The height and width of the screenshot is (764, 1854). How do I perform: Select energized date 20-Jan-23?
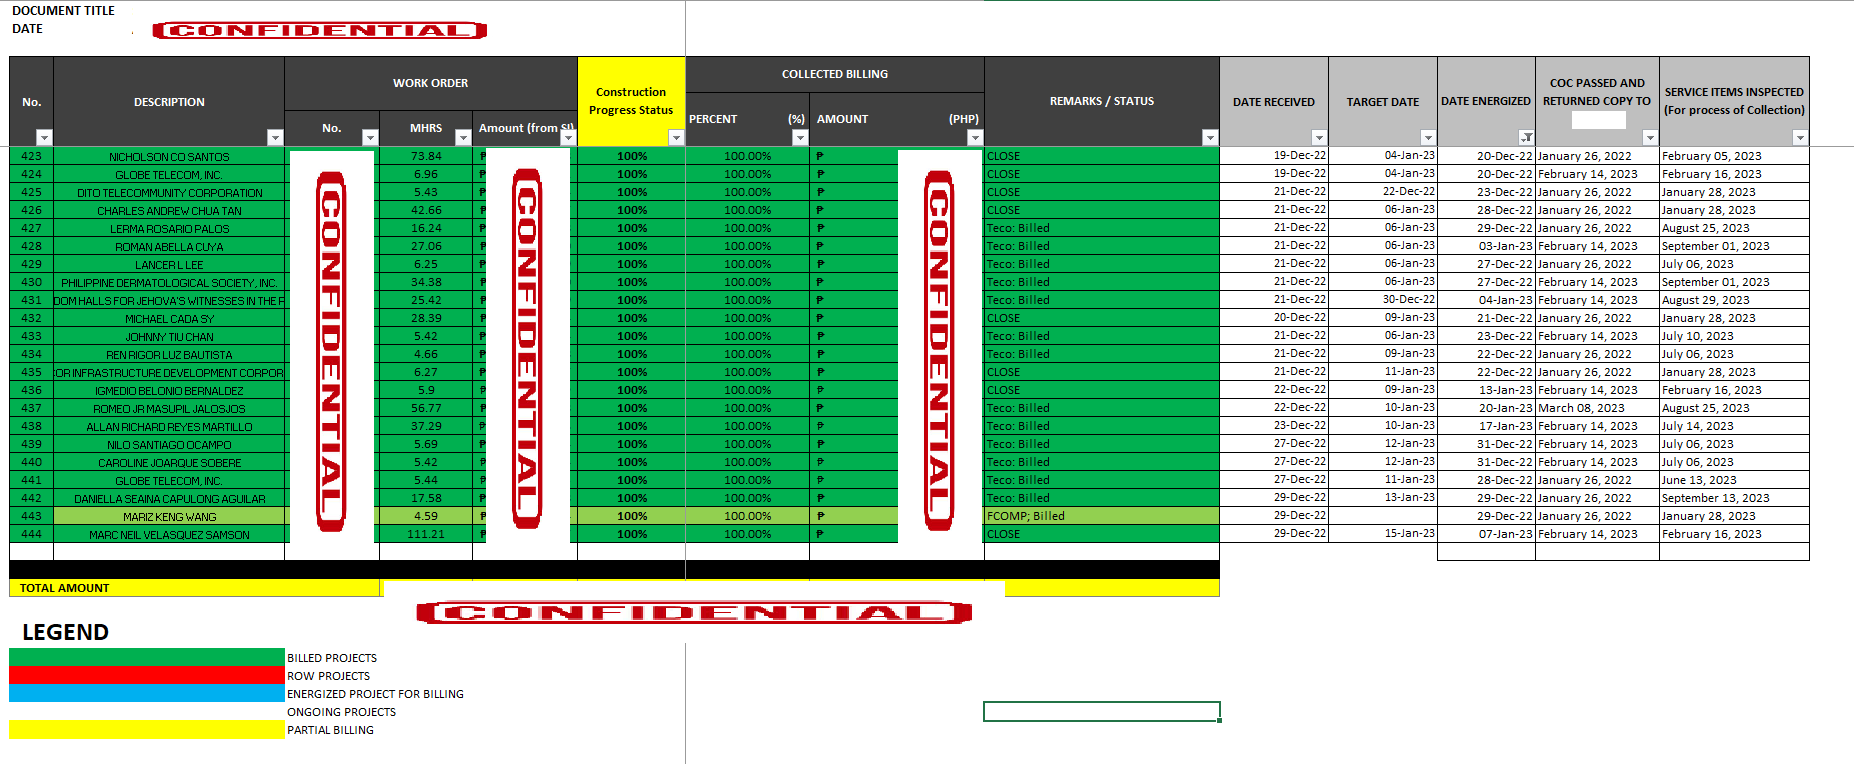tap(1486, 407)
